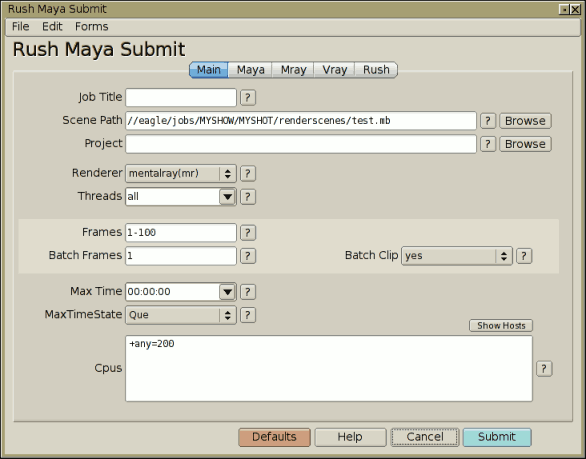586x459 pixels.
Task: Click the help icon beside Batch Clip
Action: point(524,256)
